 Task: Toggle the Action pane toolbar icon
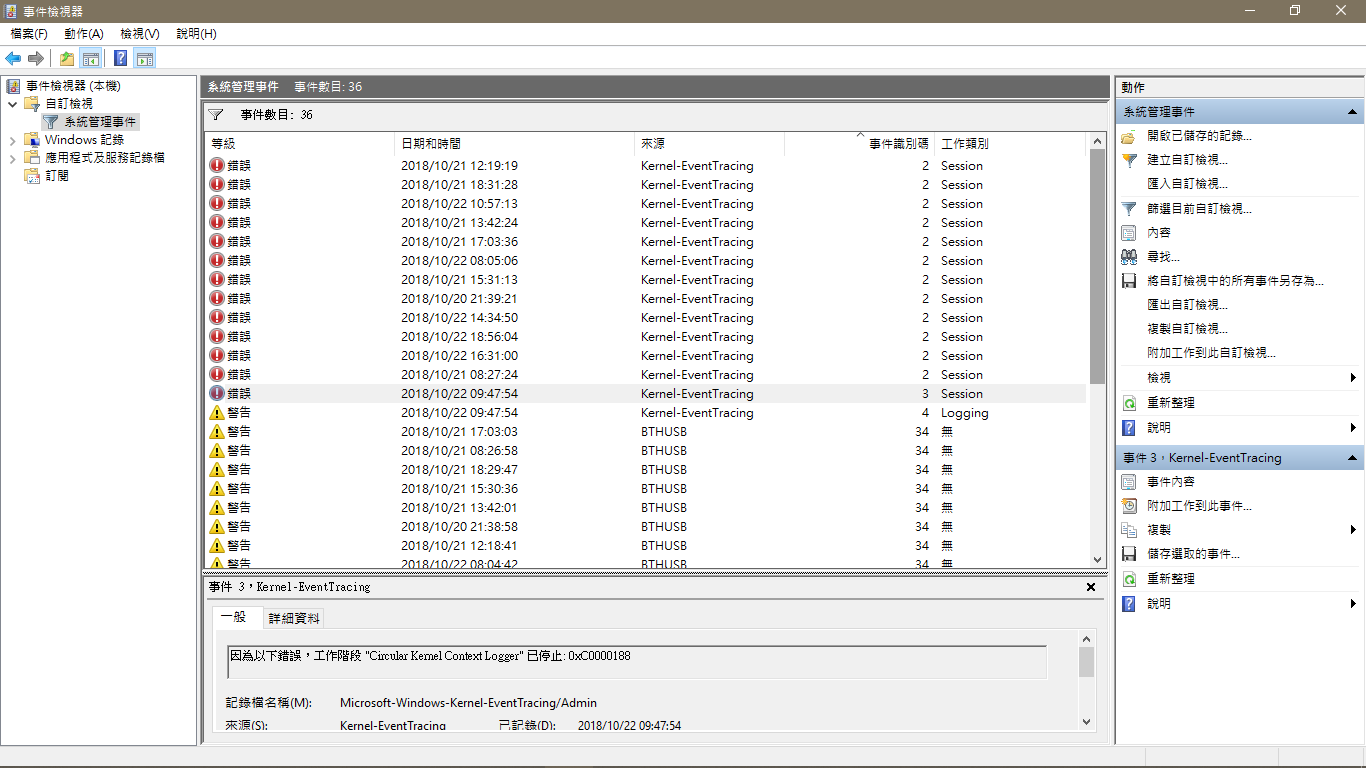click(145, 58)
